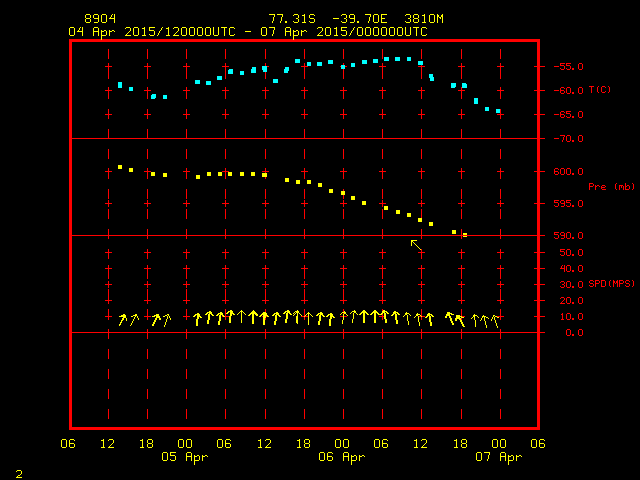Click the 06 Apr date label
This screenshot has width=640, height=480.
pos(342,457)
